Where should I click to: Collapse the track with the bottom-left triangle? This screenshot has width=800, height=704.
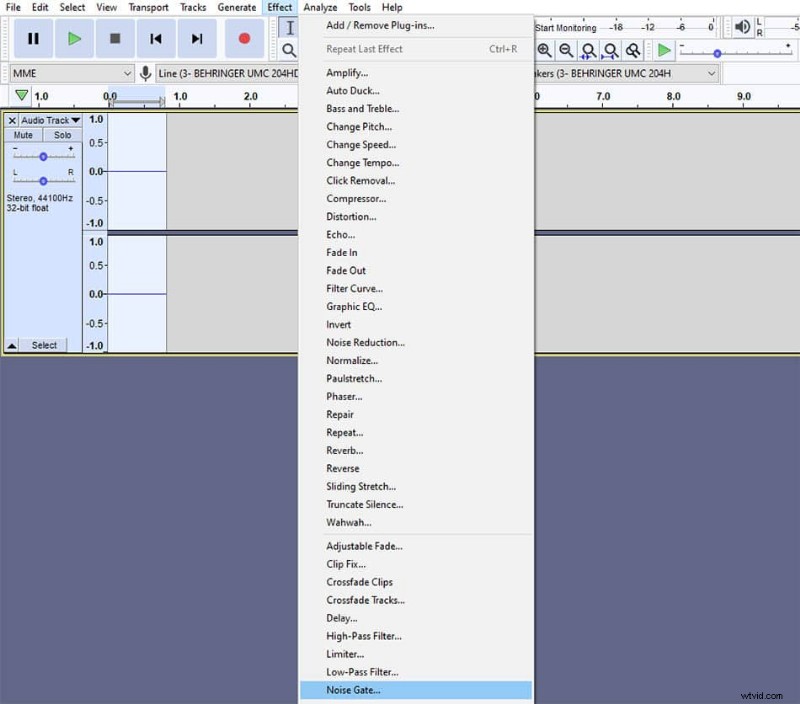pos(13,344)
